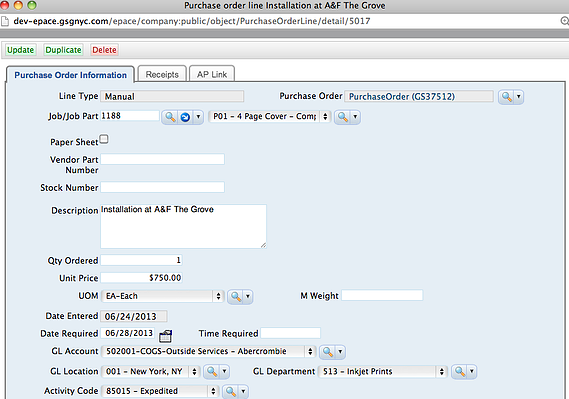Expand the UOM EA-Each dropdown

pos(163,296)
